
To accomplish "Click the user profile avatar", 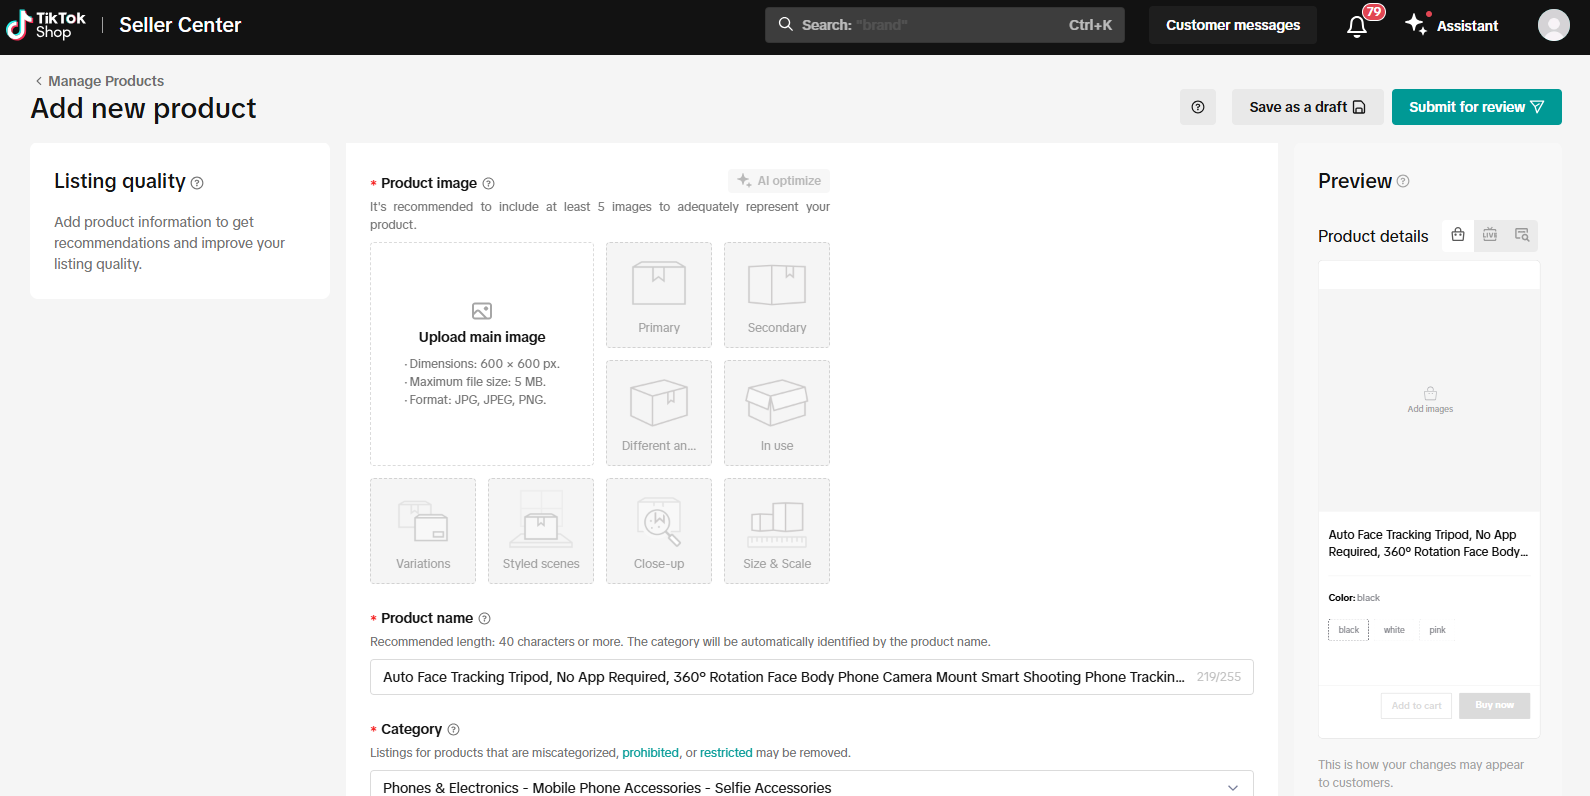I will [x=1553, y=25].
